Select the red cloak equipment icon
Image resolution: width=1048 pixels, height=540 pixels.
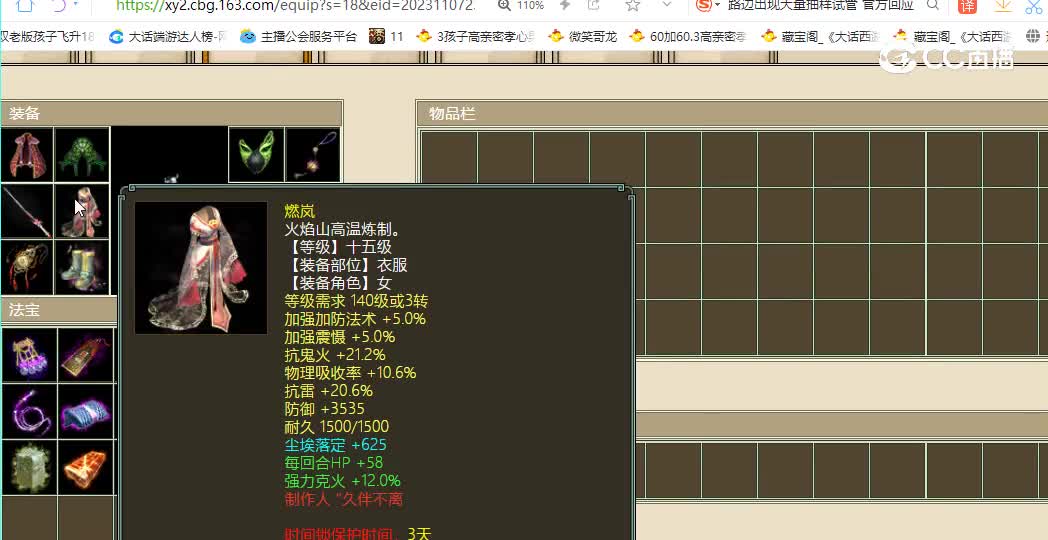pos(27,154)
